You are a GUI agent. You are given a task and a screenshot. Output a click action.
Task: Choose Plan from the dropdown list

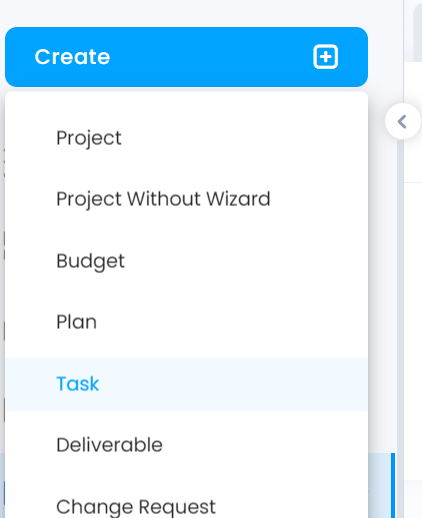186,322
